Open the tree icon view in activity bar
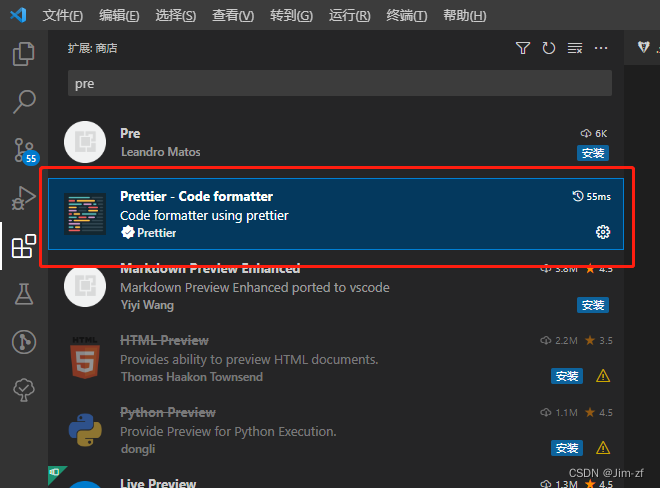The width and height of the screenshot is (660, 488). pos(24,389)
